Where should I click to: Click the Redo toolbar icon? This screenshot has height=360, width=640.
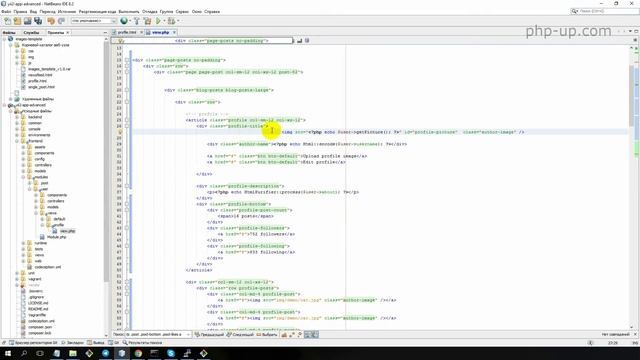click(x=61, y=21)
